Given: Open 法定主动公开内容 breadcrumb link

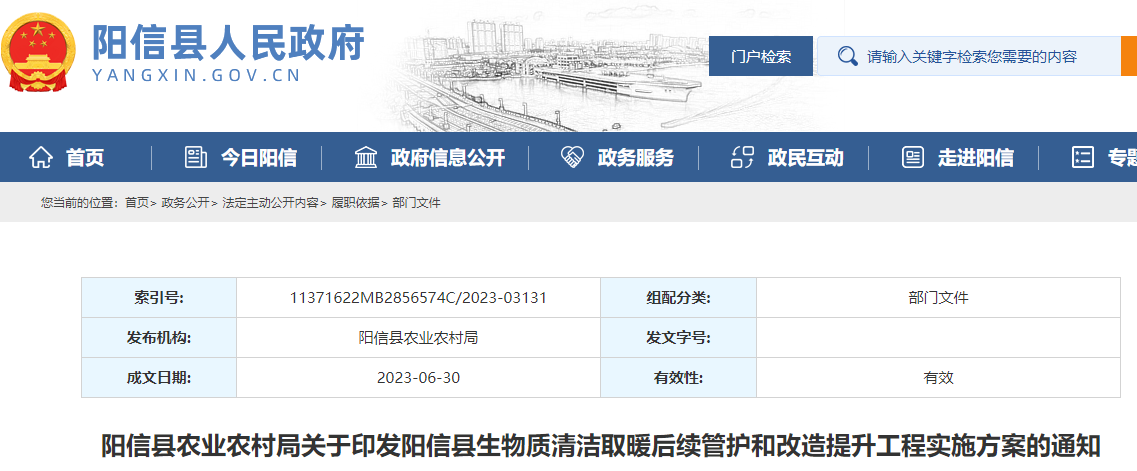Looking at the screenshot, I should point(270,203).
